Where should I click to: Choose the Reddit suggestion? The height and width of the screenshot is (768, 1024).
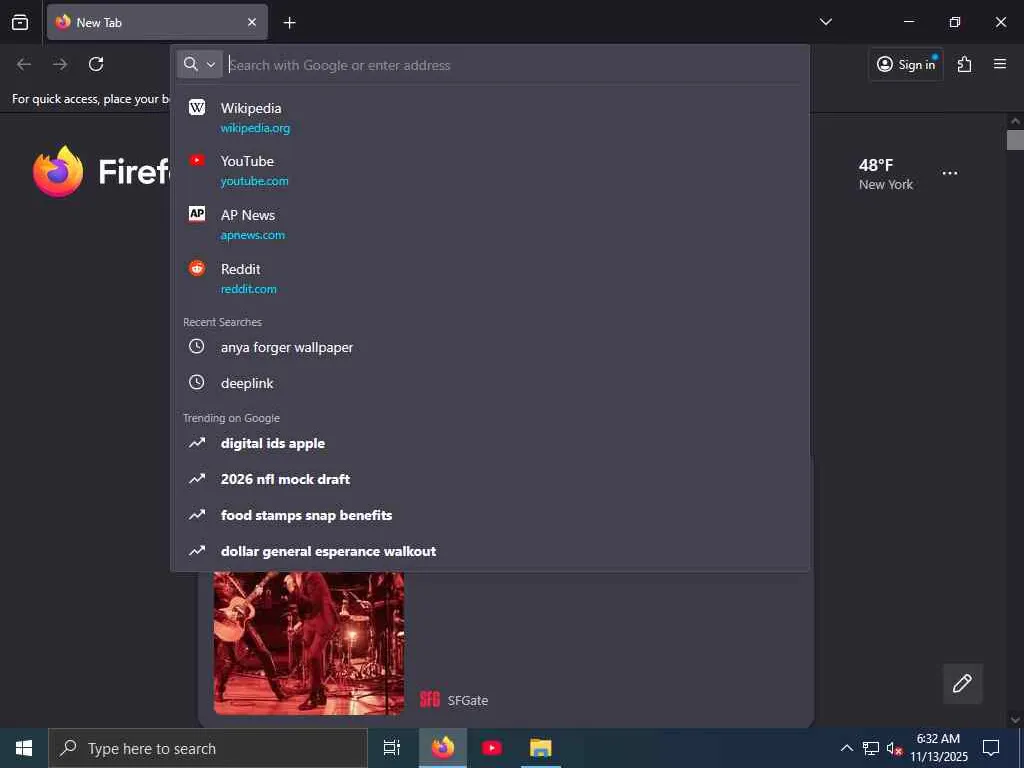[x=490, y=278]
